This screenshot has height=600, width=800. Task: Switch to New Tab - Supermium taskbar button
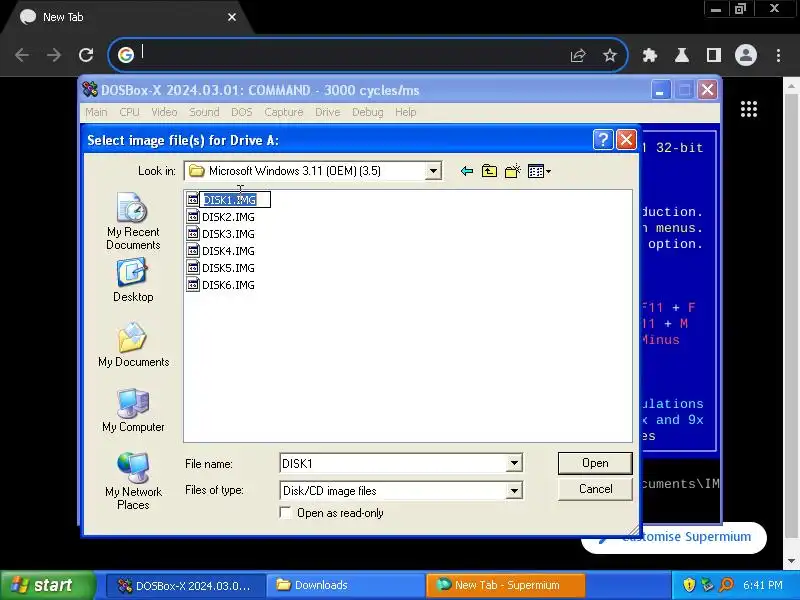point(506,585)
